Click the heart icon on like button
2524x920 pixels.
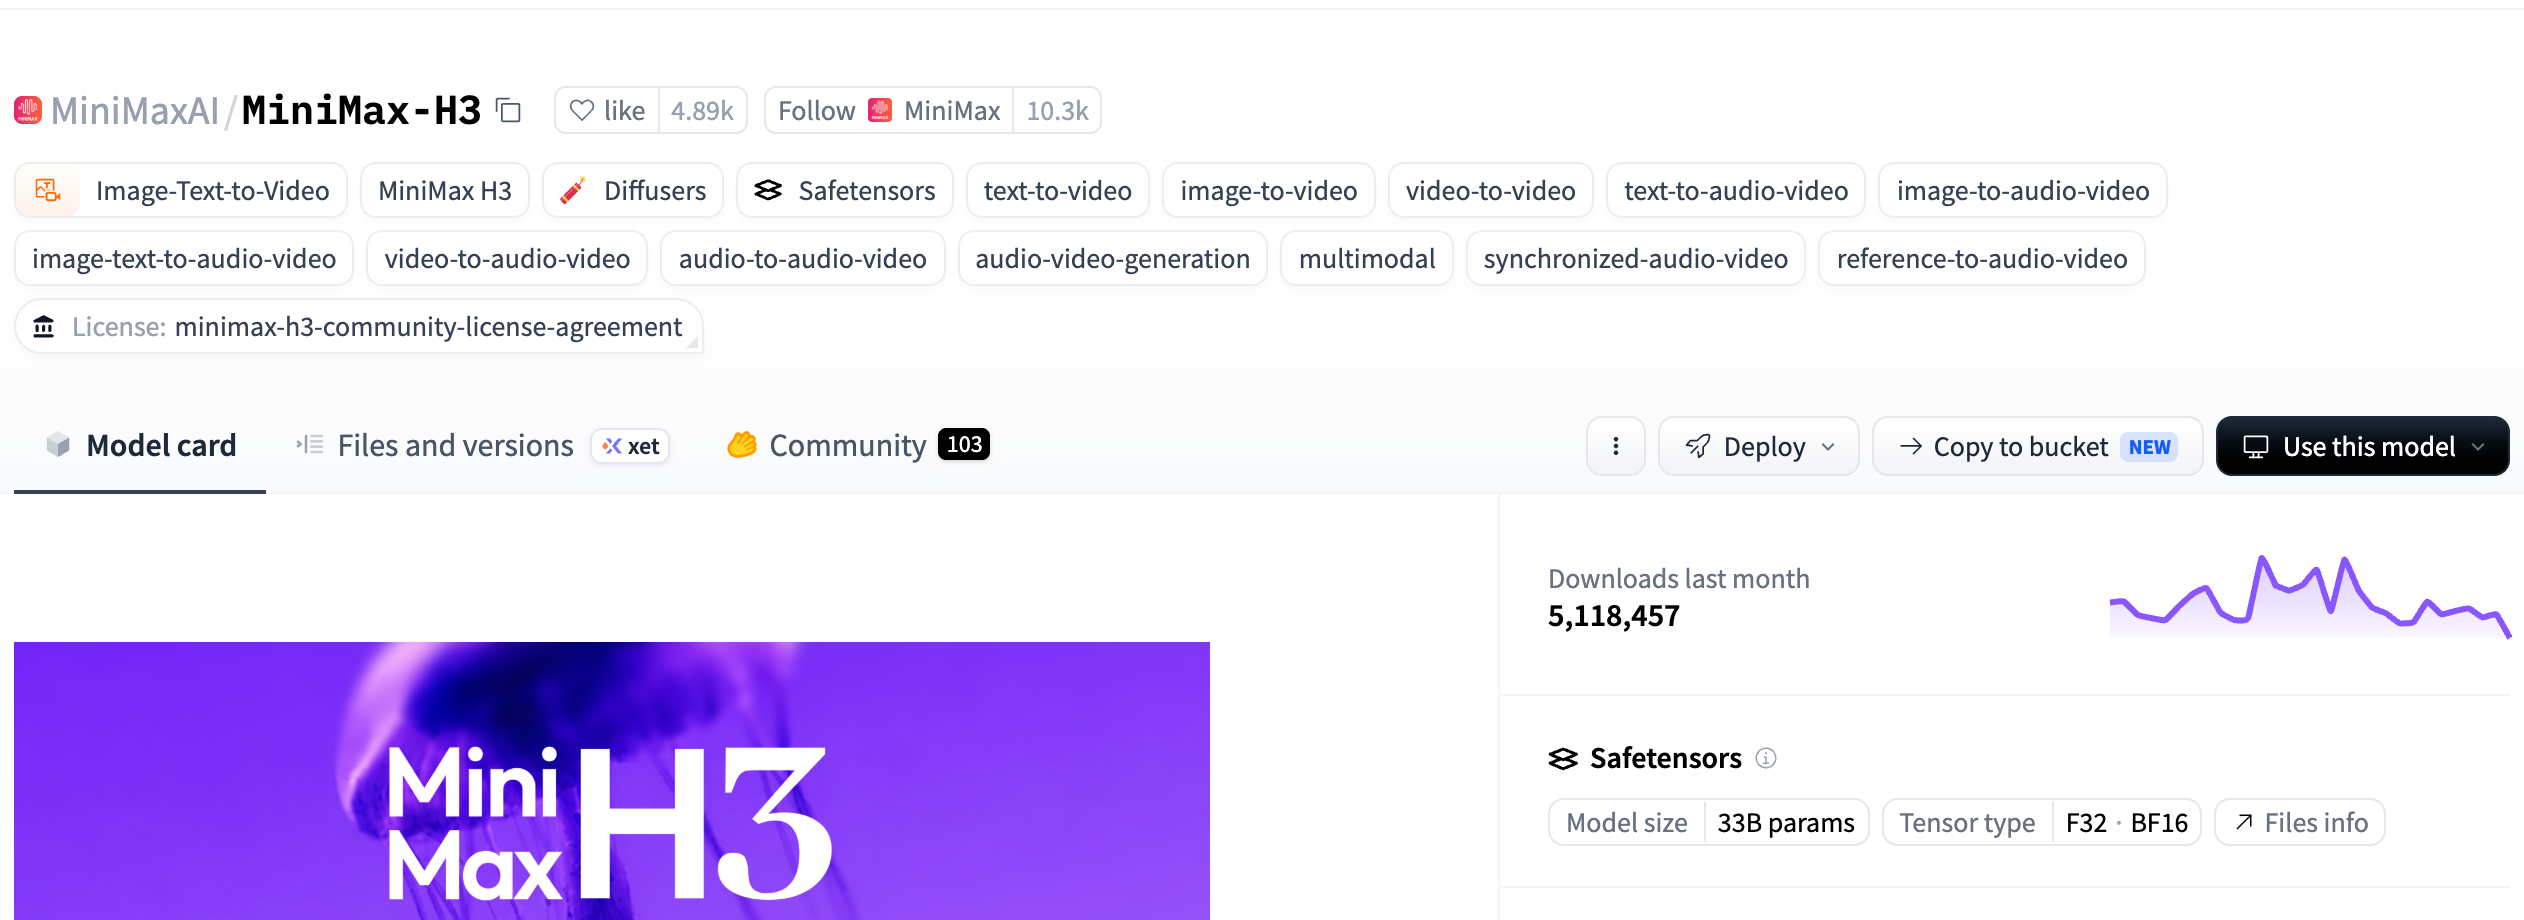[582, 110]
